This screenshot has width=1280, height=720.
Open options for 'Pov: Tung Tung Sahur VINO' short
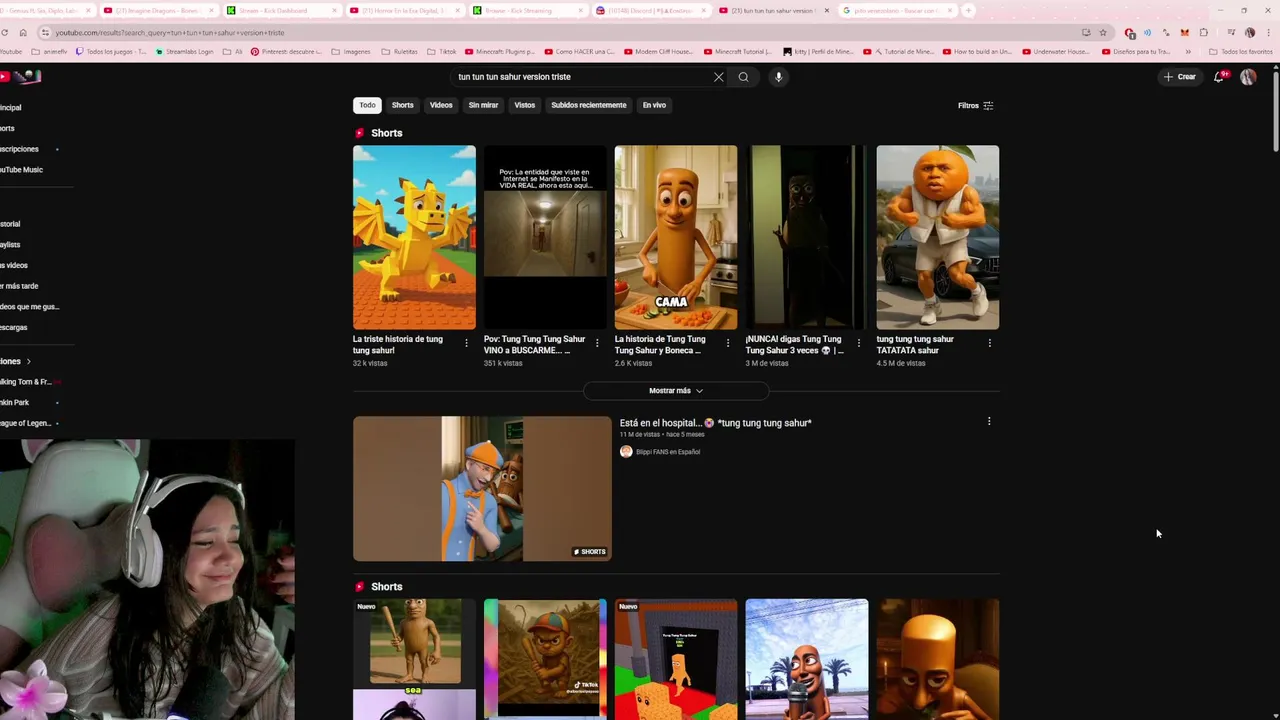597,343
